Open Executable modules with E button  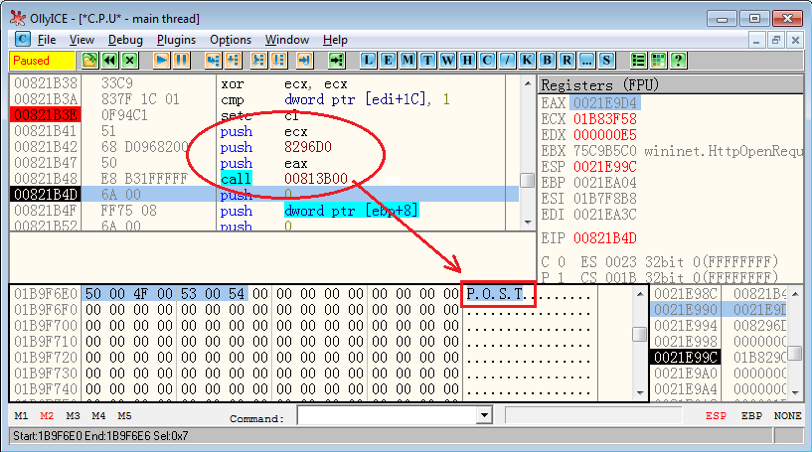click(388, 61)
